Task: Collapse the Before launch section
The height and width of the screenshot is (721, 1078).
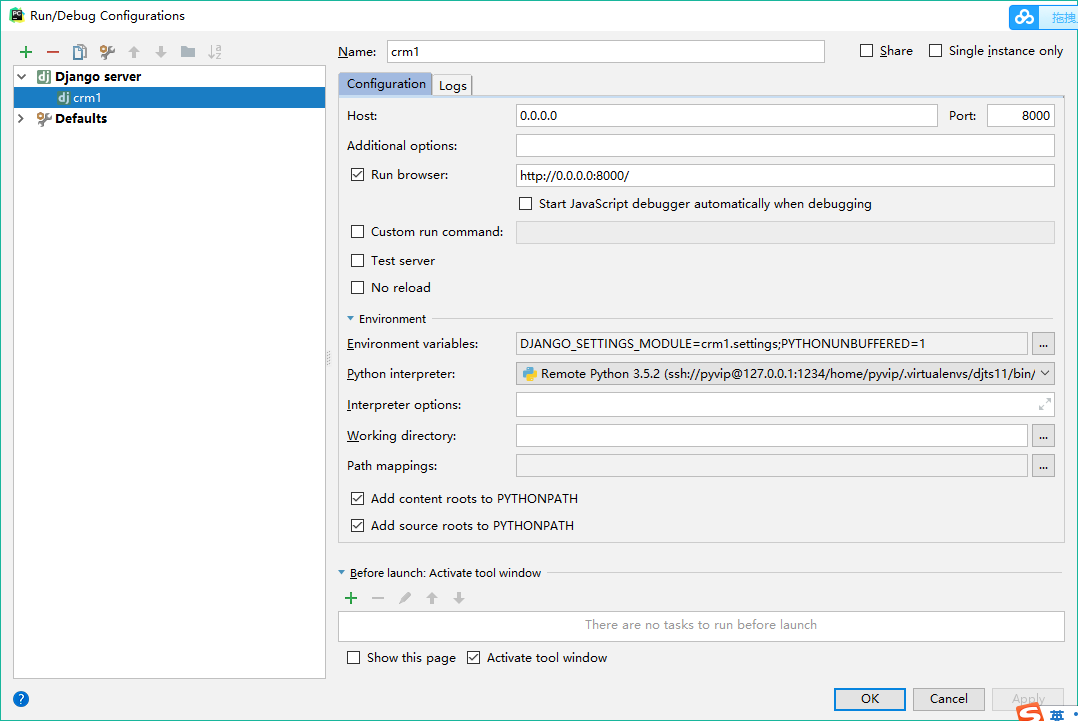Action: (x=342, y=573)
